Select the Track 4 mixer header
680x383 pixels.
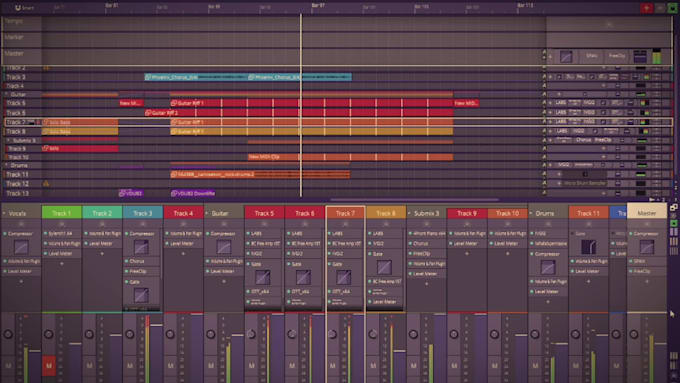(x=183, y=213)
